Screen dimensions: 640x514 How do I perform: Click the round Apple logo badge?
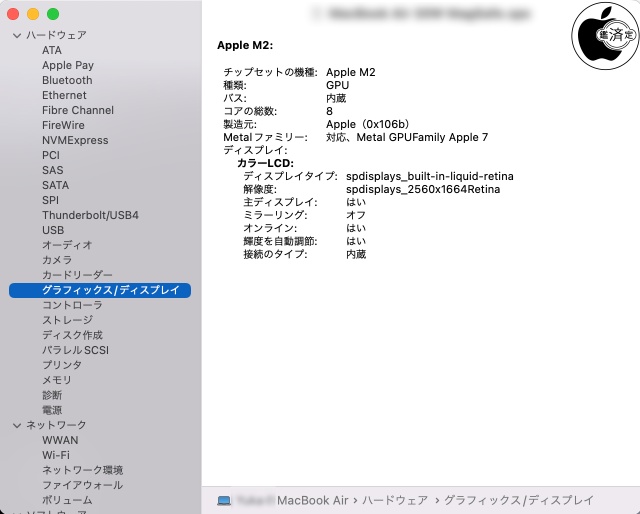coord(604,33)
